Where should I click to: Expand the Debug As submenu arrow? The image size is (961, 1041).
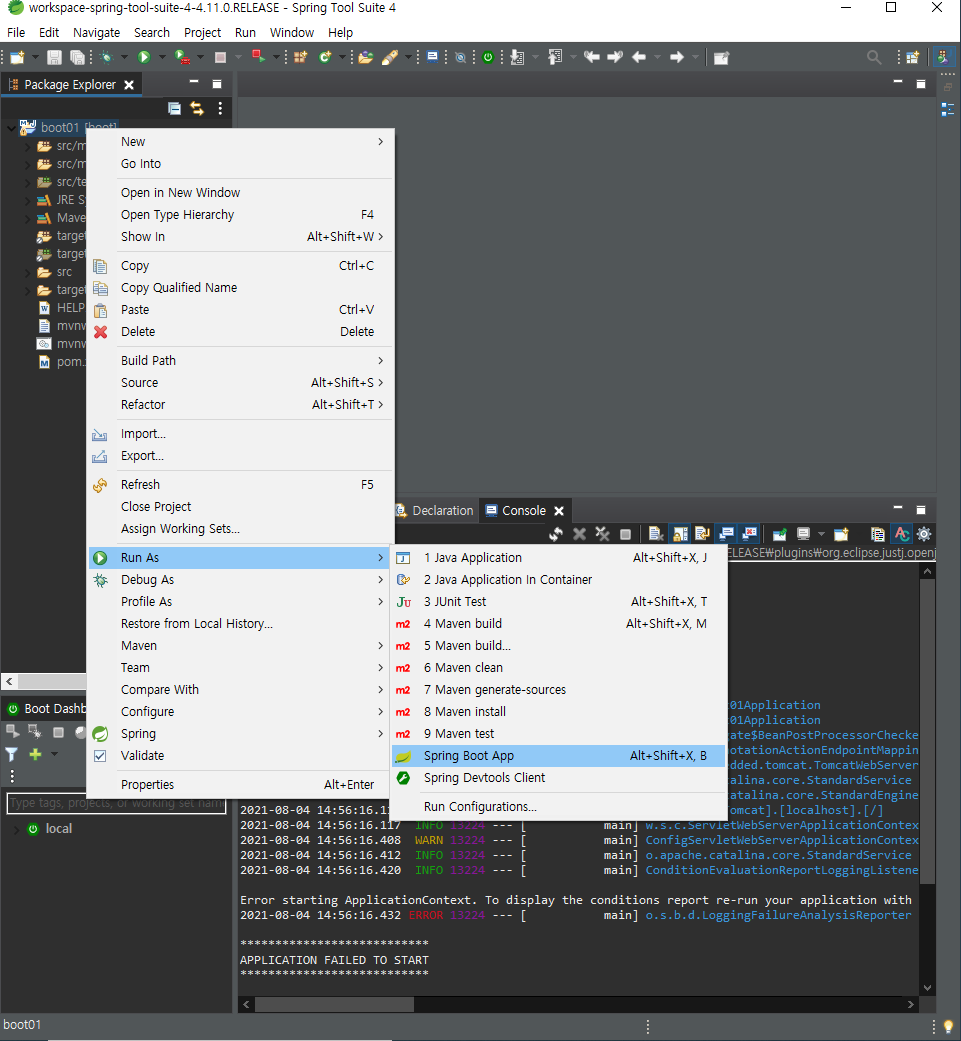coord(380,580)
